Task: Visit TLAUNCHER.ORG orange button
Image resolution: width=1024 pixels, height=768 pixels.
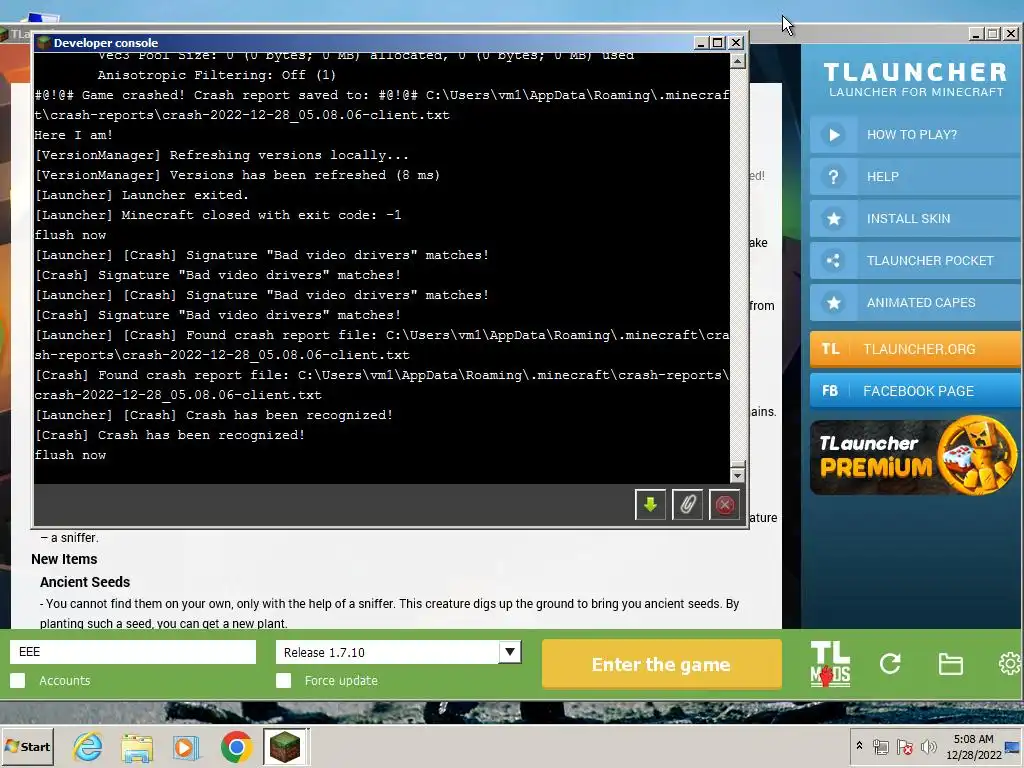Action: point(914,349)
